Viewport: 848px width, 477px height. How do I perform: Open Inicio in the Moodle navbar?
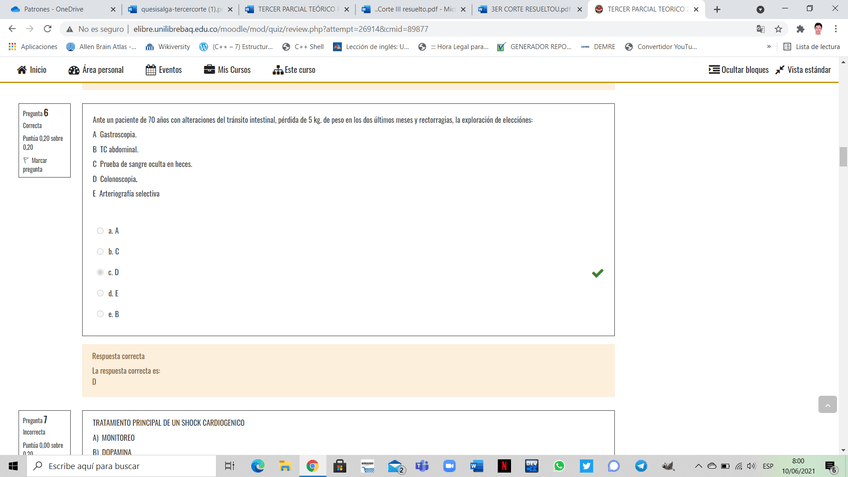pos(32,70)
